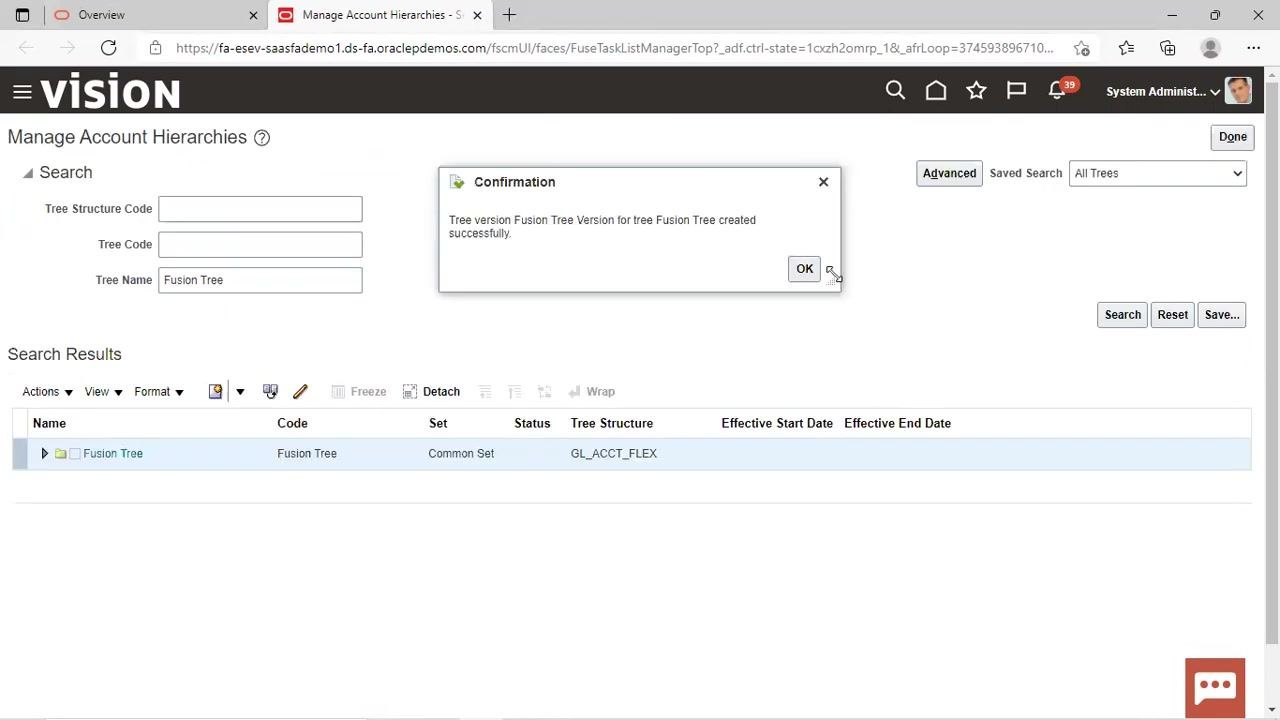This screenshot has width=1280, height=720.
Task: Open the create icon dropdown arrow
Action: [240, 391]
